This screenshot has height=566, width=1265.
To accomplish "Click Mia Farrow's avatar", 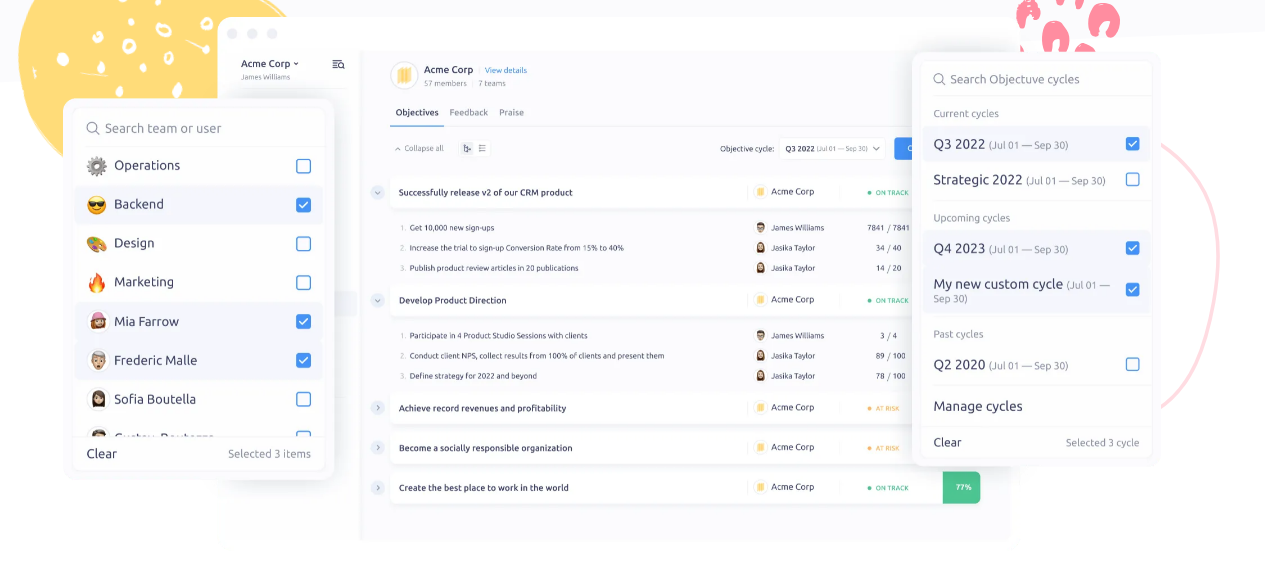I will (98, 322).
